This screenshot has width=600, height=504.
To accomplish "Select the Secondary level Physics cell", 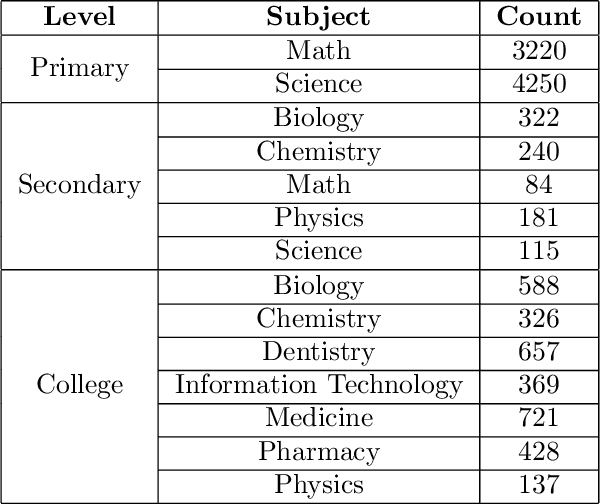I will [318, 218].
